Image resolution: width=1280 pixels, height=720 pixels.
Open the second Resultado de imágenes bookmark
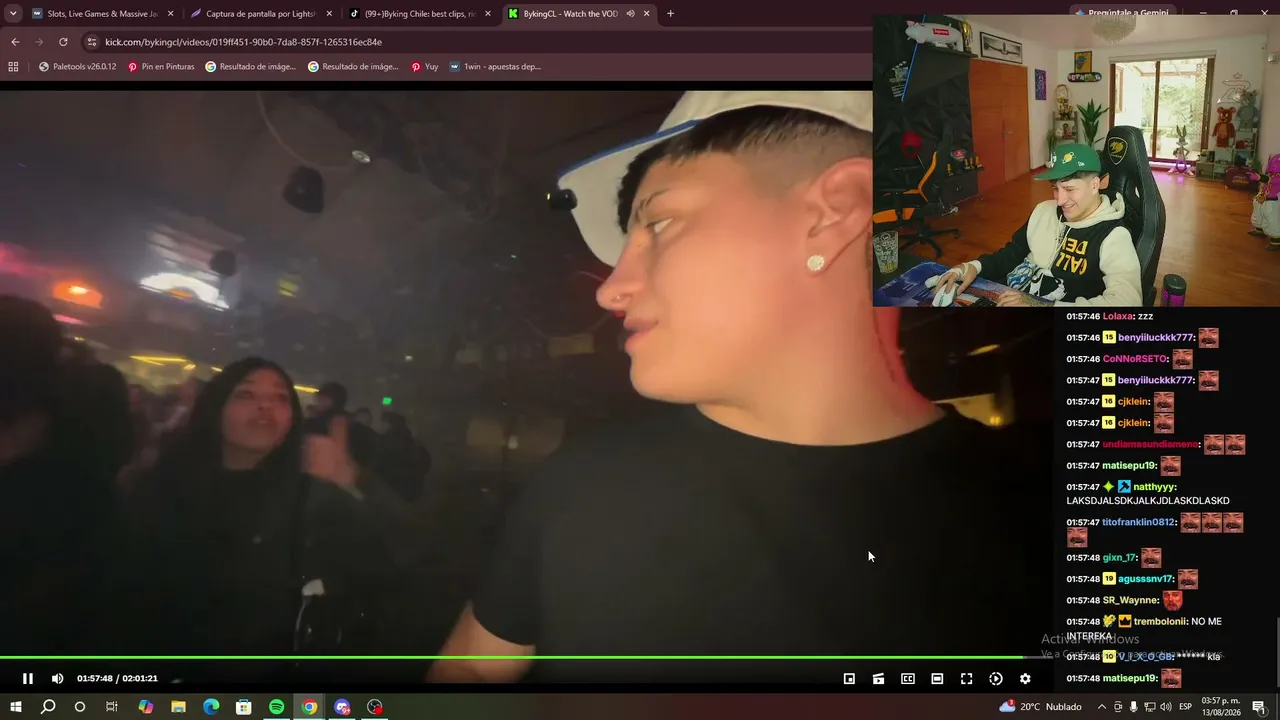pos(353,67)
